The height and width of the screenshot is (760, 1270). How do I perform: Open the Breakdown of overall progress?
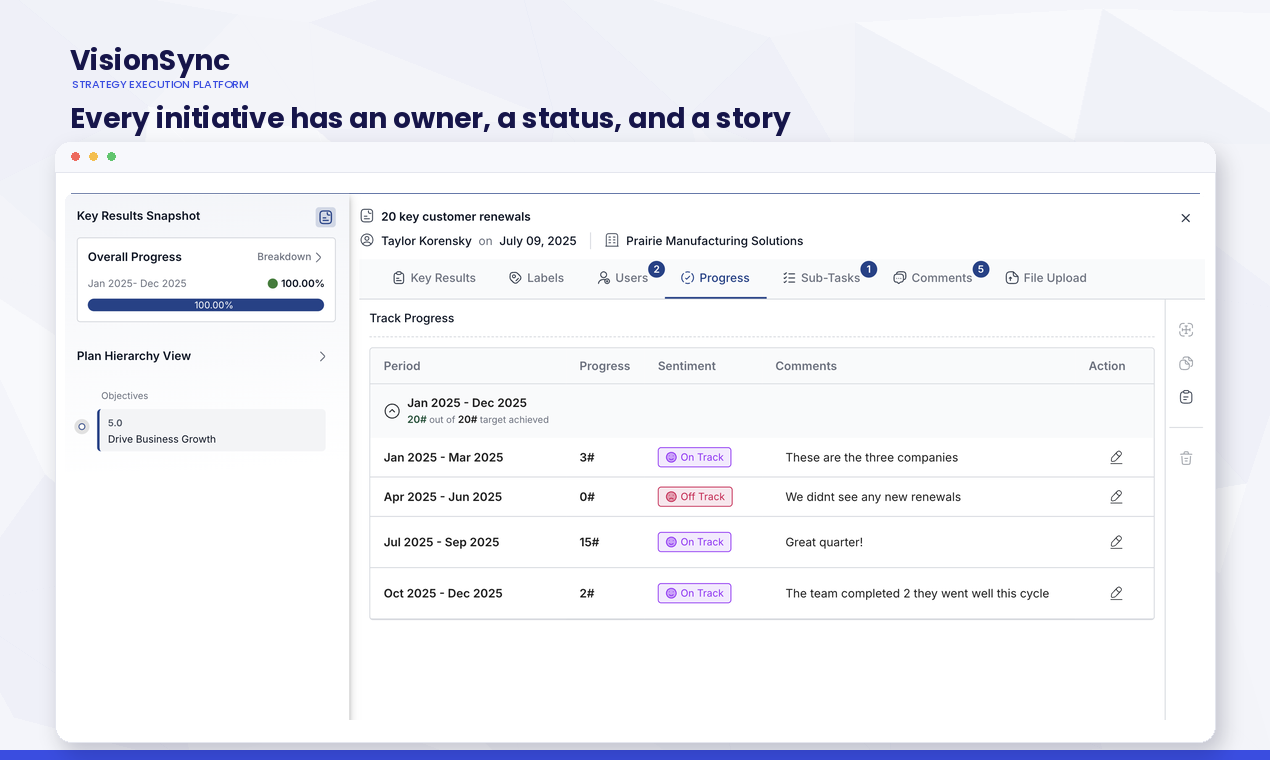pyautogui.click(x=289, y=257)
